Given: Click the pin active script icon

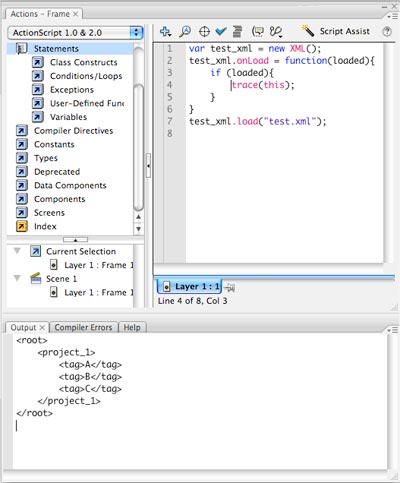Looking at the screenshot, I should point(229,287).
